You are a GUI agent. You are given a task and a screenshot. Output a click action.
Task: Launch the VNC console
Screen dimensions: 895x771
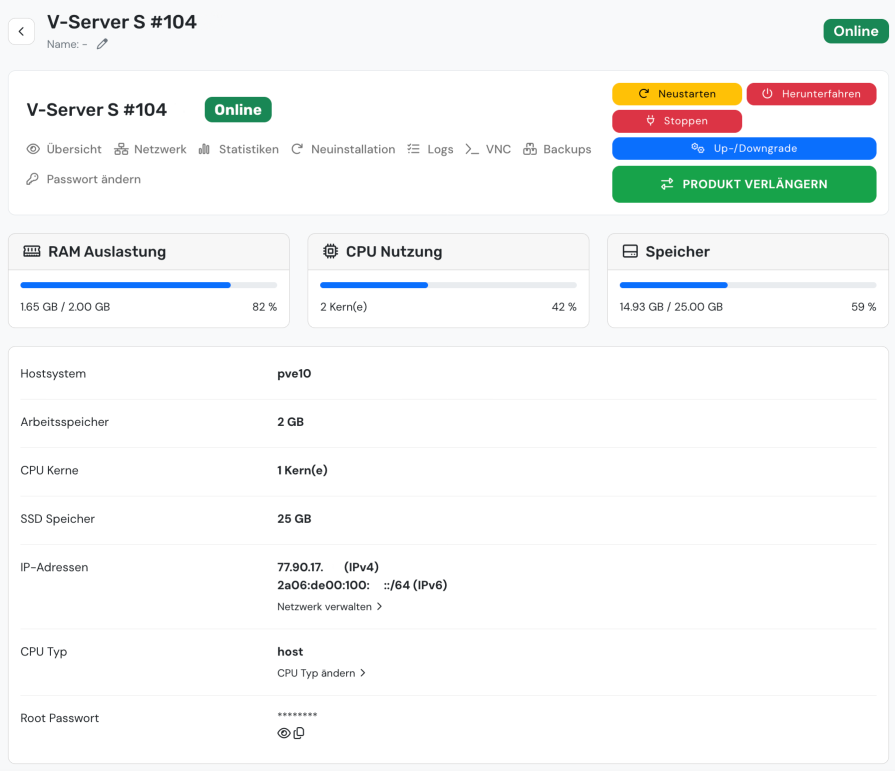(488, 150)
